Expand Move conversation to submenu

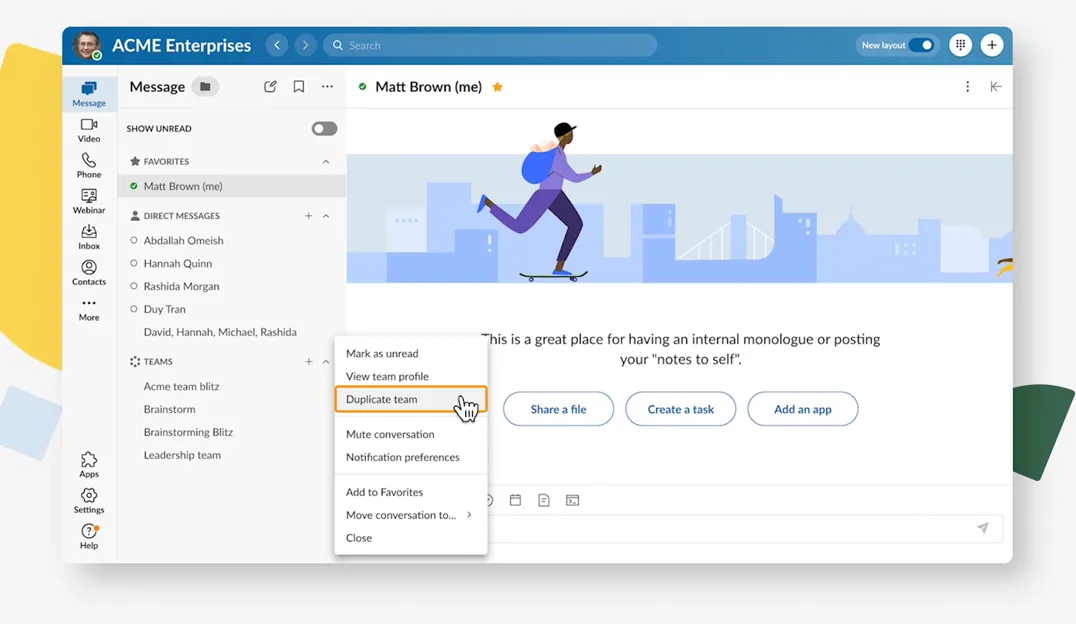tap(409, 515)
